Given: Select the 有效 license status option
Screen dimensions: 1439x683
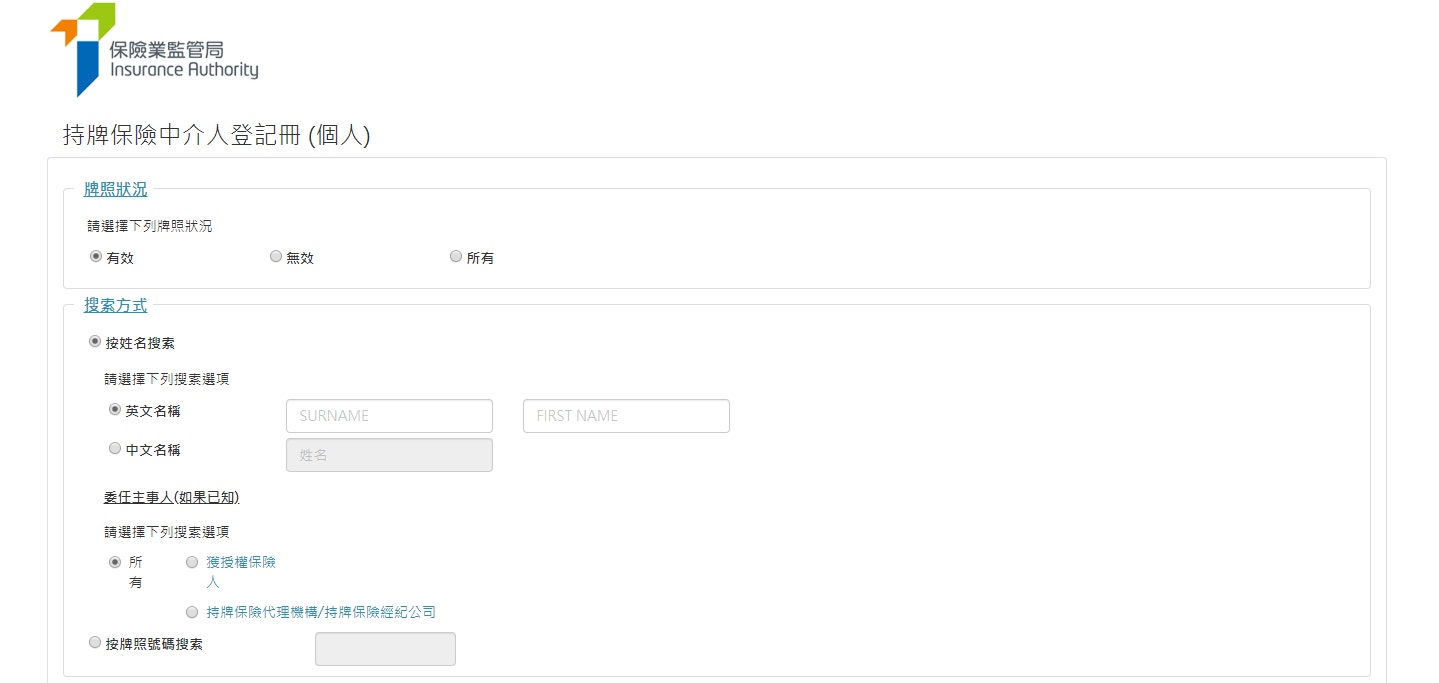Looking at the screenshot, I should [x=96, y=255].
